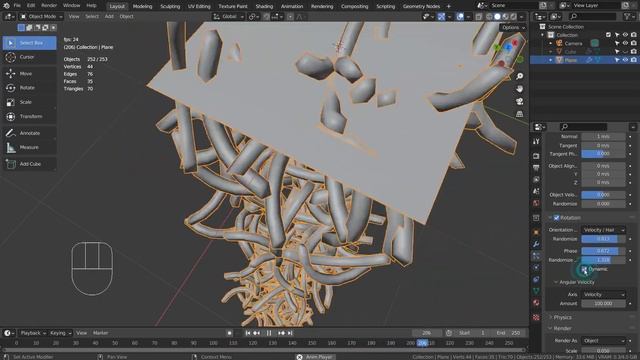Collapse the Render panel
Image resolution: width=640 pixels, height=360 pixels.
562,328
